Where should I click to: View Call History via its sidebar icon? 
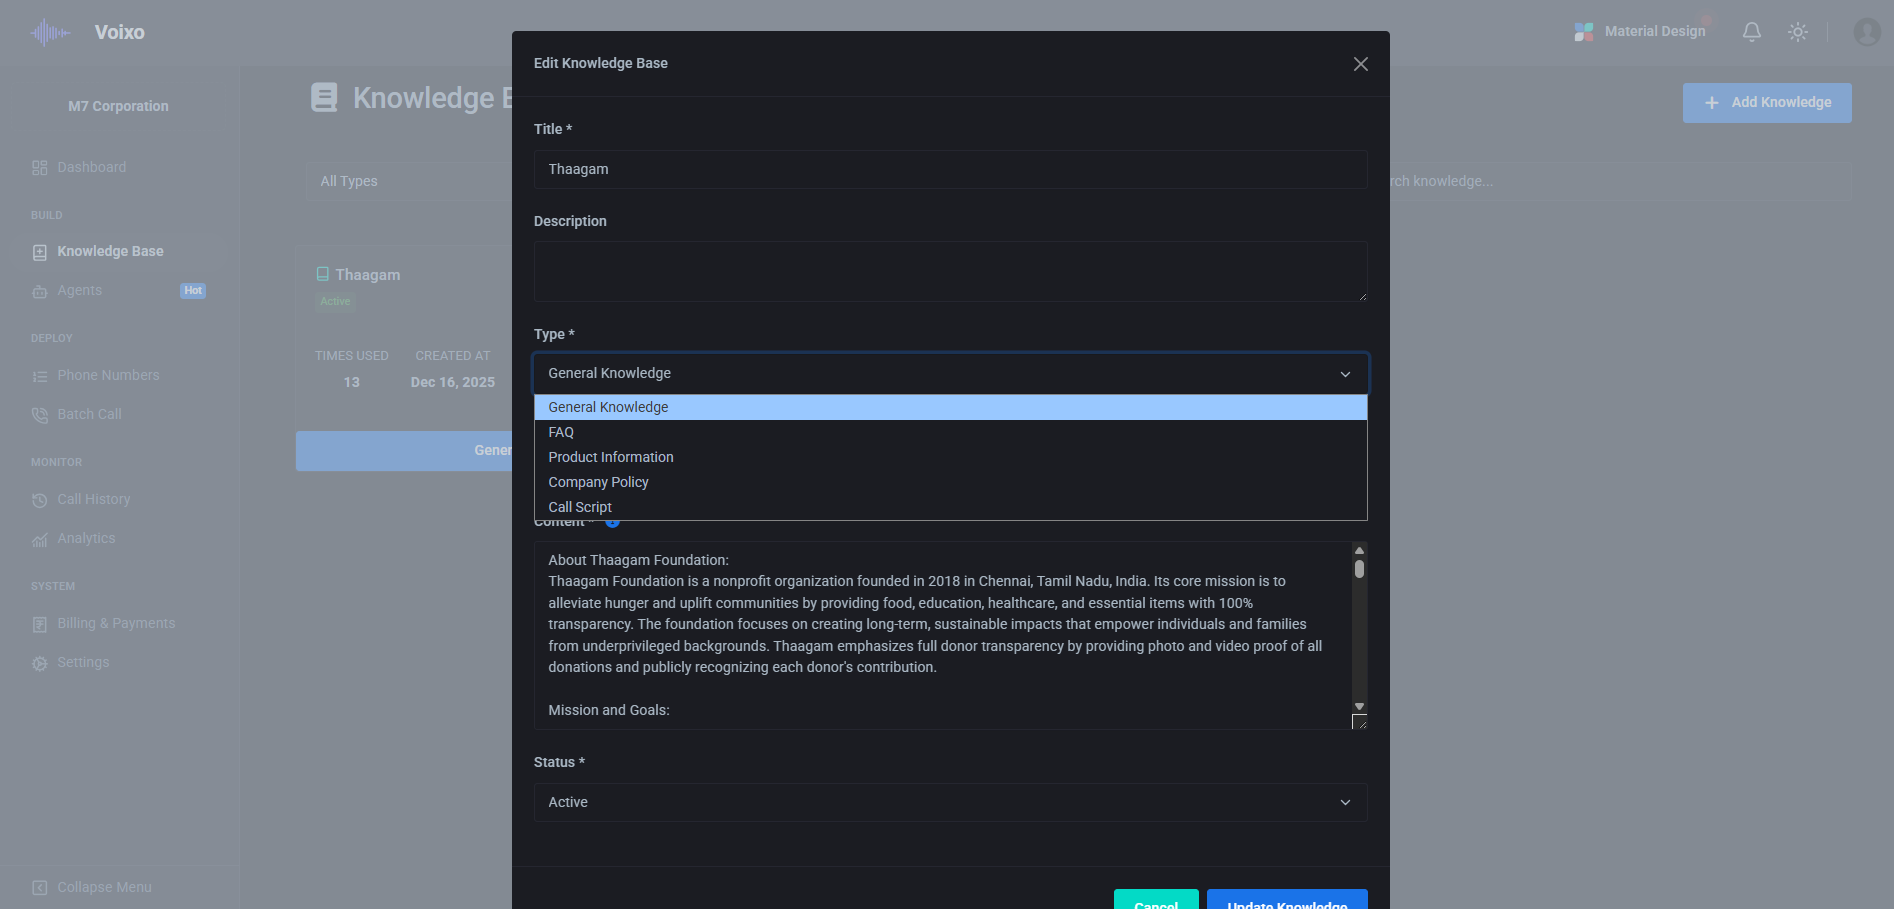click(x=40, y=499)
